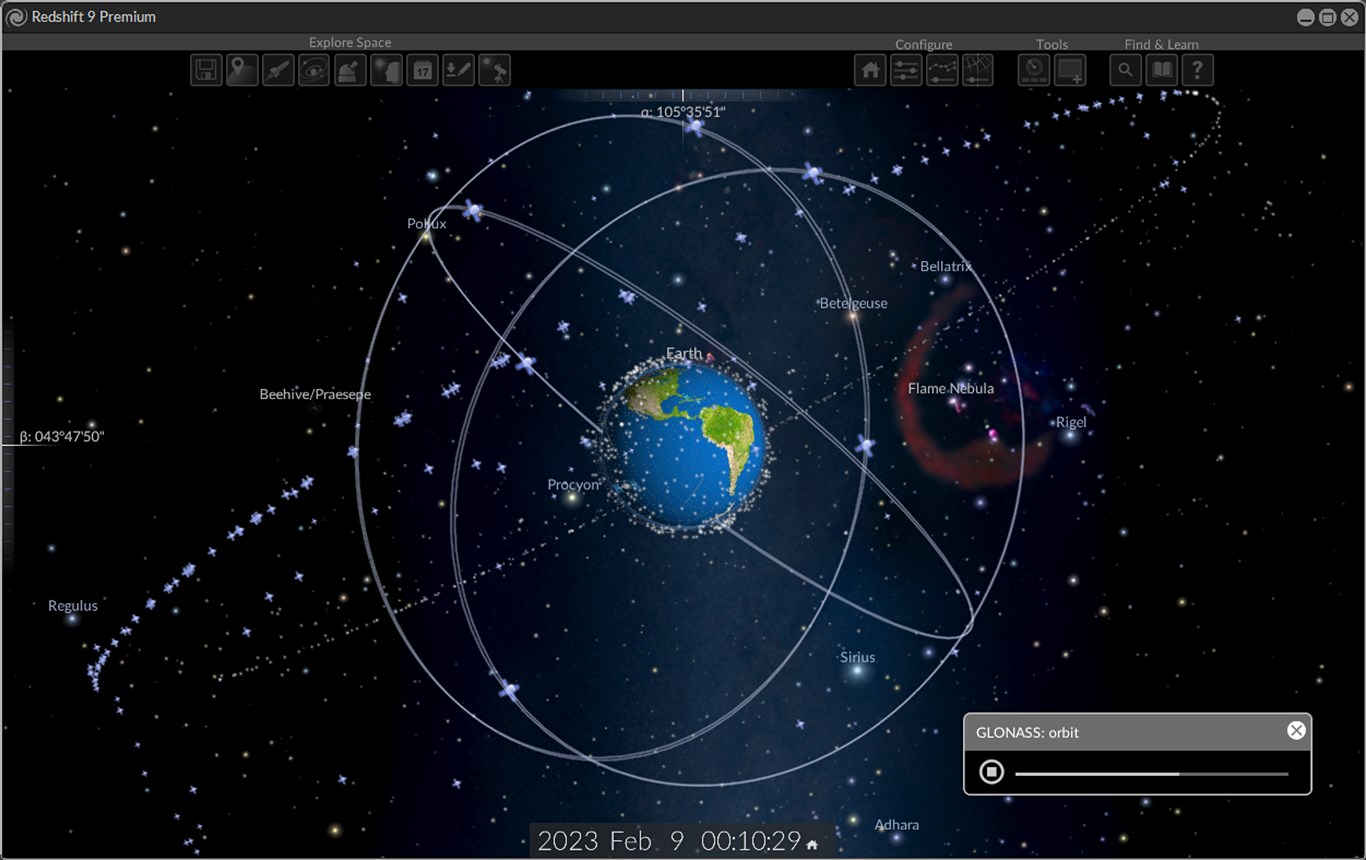Viewport: 1366px width, 860px height.
Task: Select the Bellatrix star label
Action: (946, 267)
